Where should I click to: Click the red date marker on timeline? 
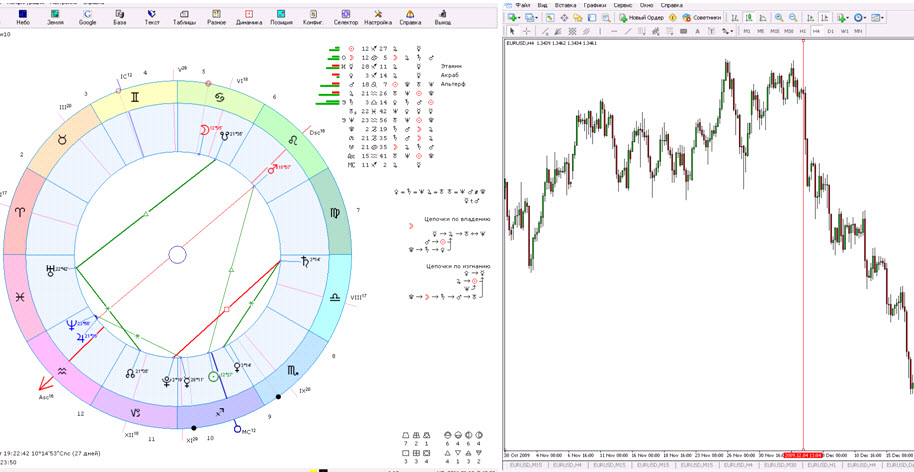point(804,454)
